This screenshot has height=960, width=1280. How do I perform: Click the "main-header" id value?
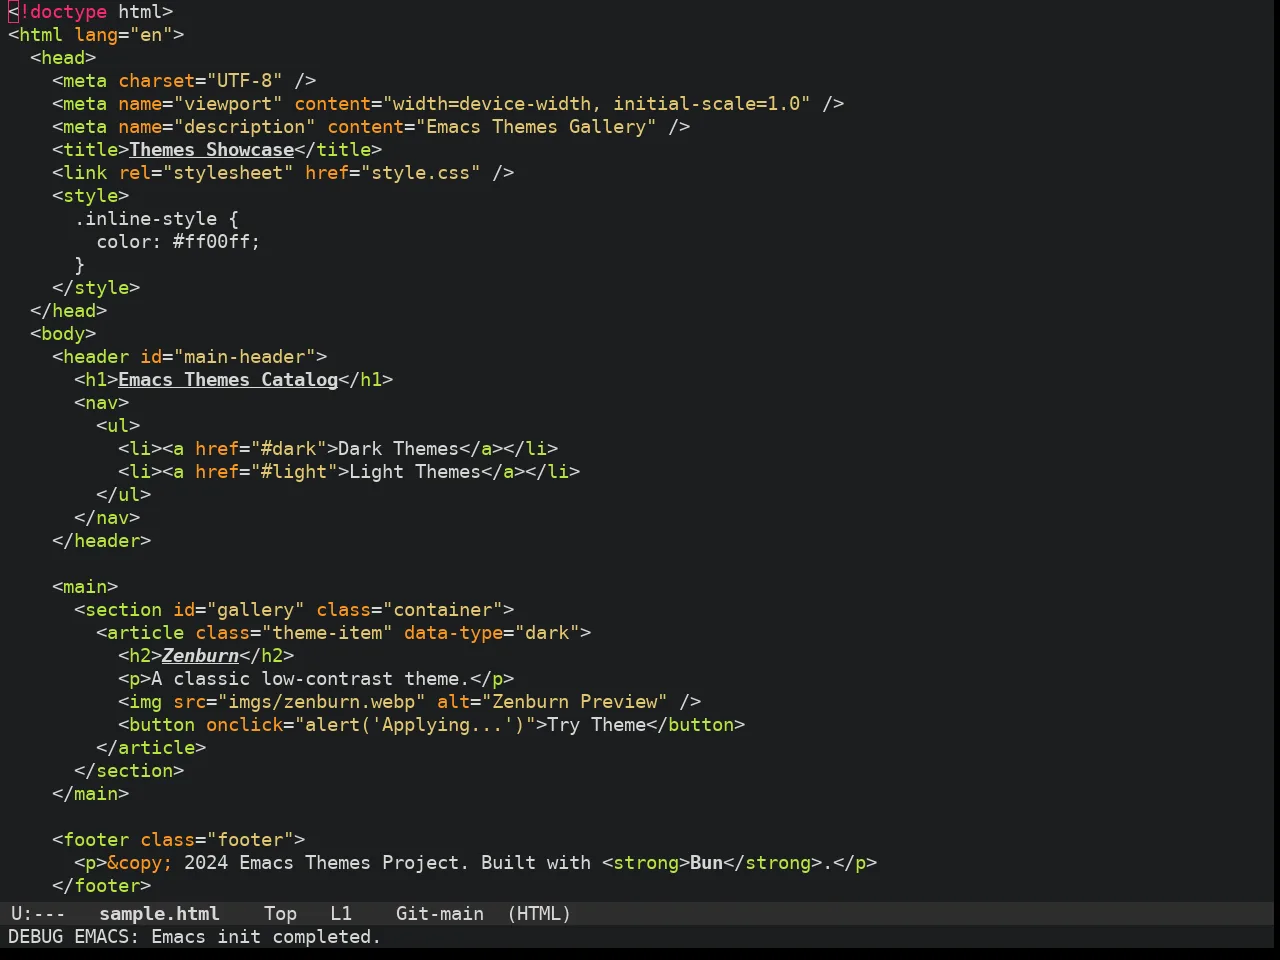click(x=245, y=356)
